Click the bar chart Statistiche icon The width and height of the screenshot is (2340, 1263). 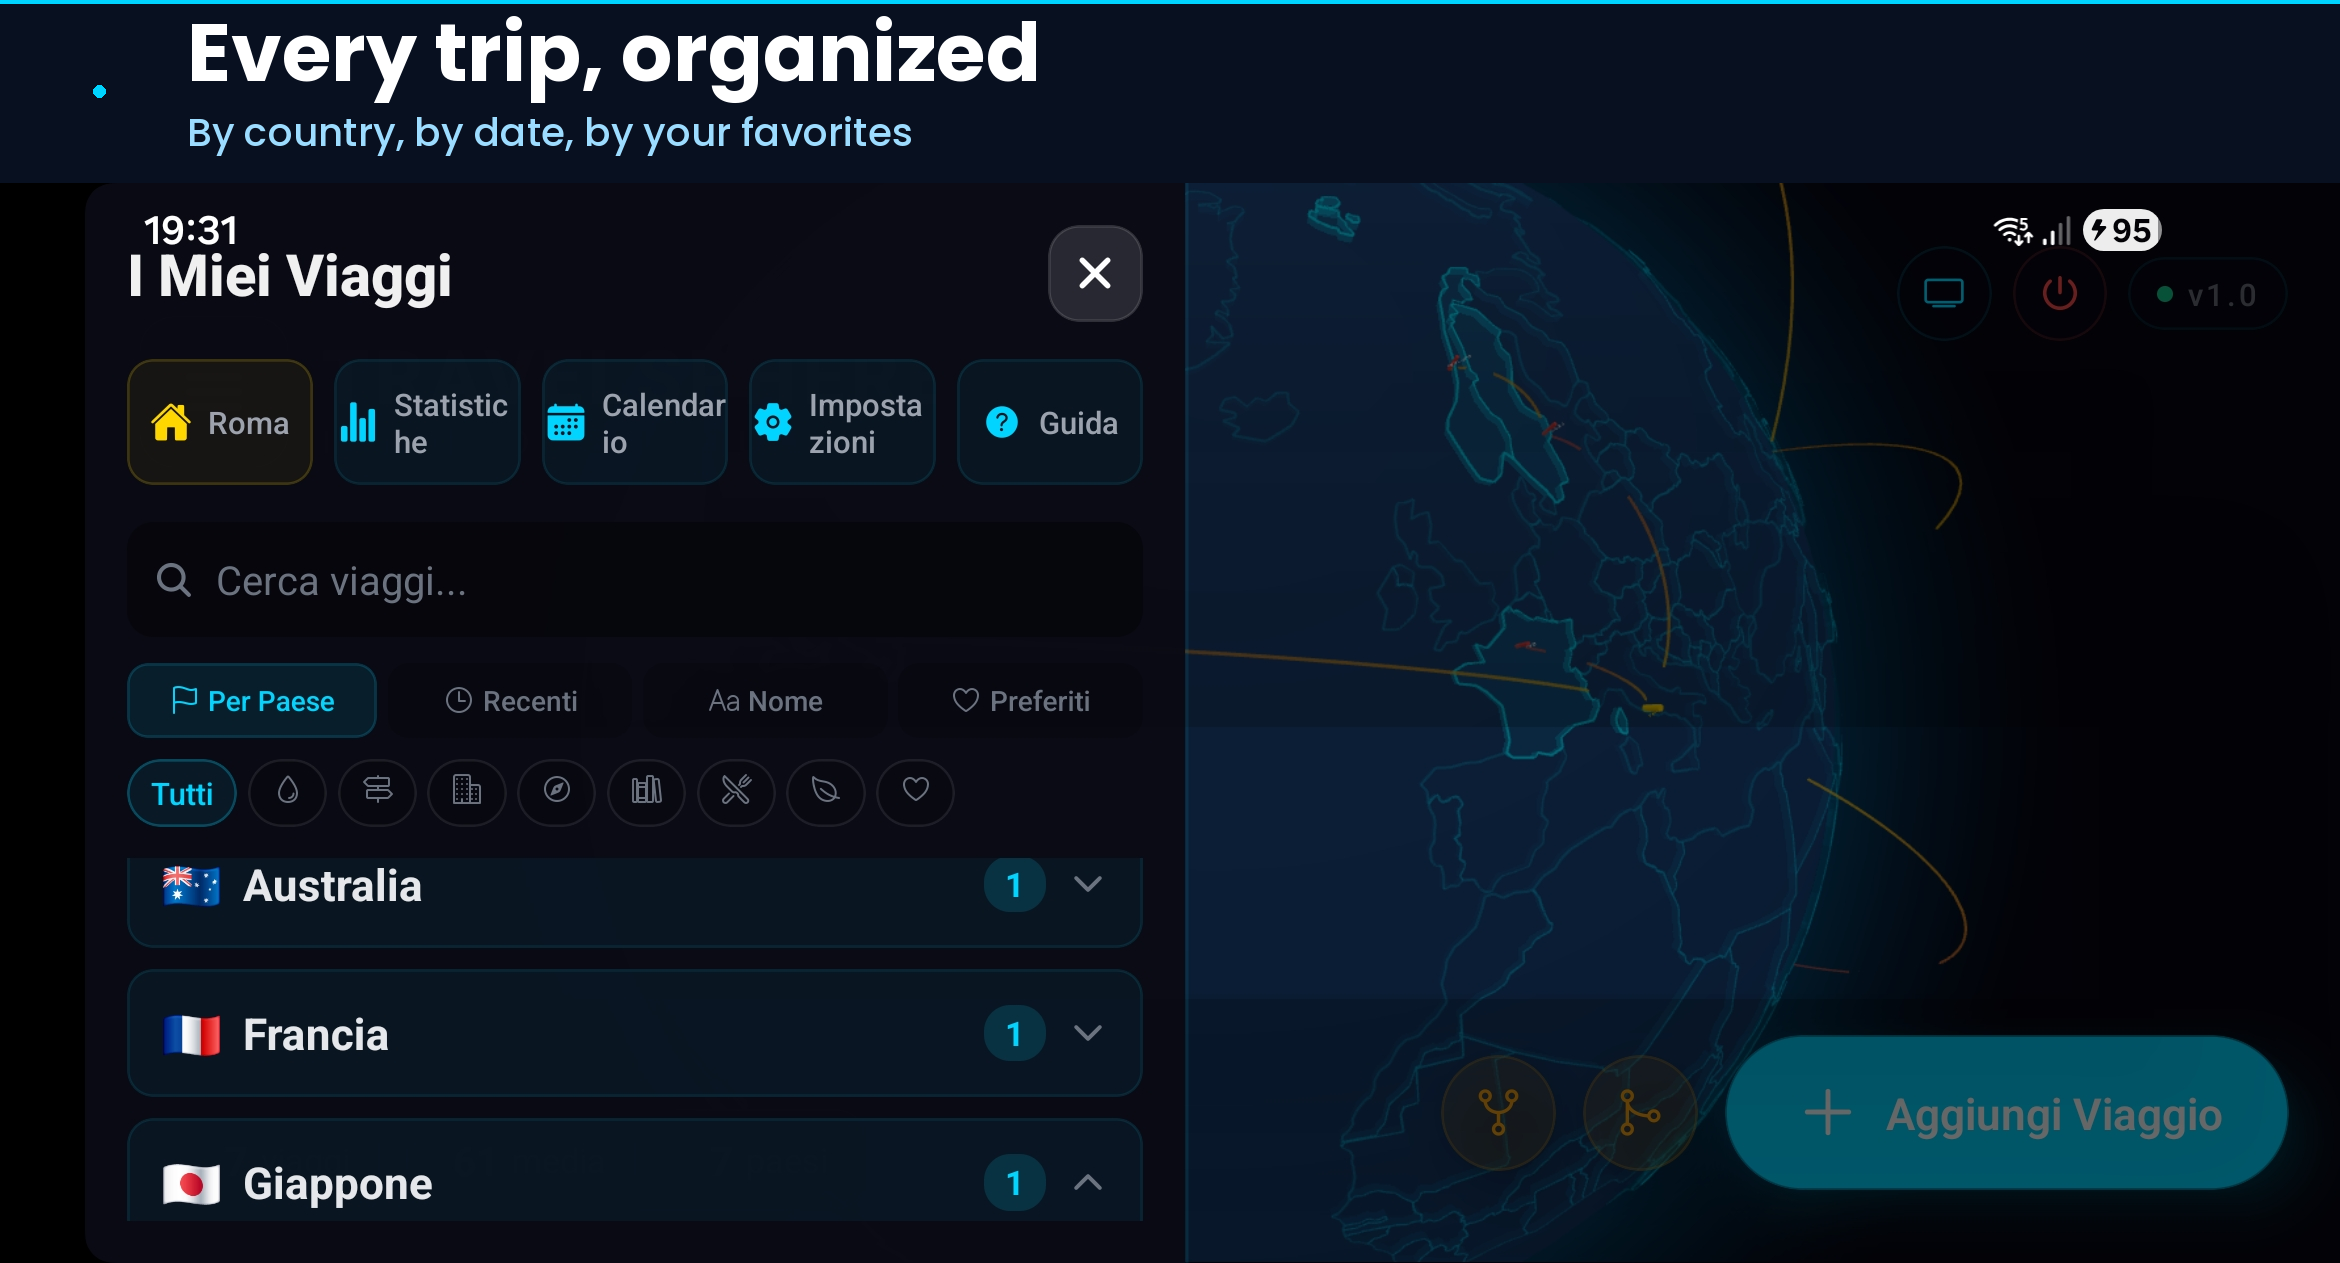[358, 422]
